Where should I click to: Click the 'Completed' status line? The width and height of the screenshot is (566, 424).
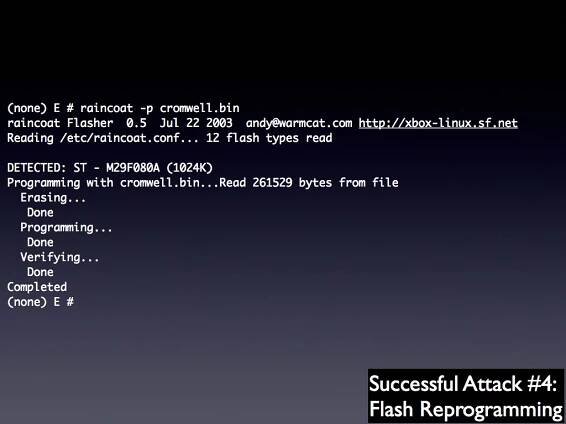click(37, 287)
